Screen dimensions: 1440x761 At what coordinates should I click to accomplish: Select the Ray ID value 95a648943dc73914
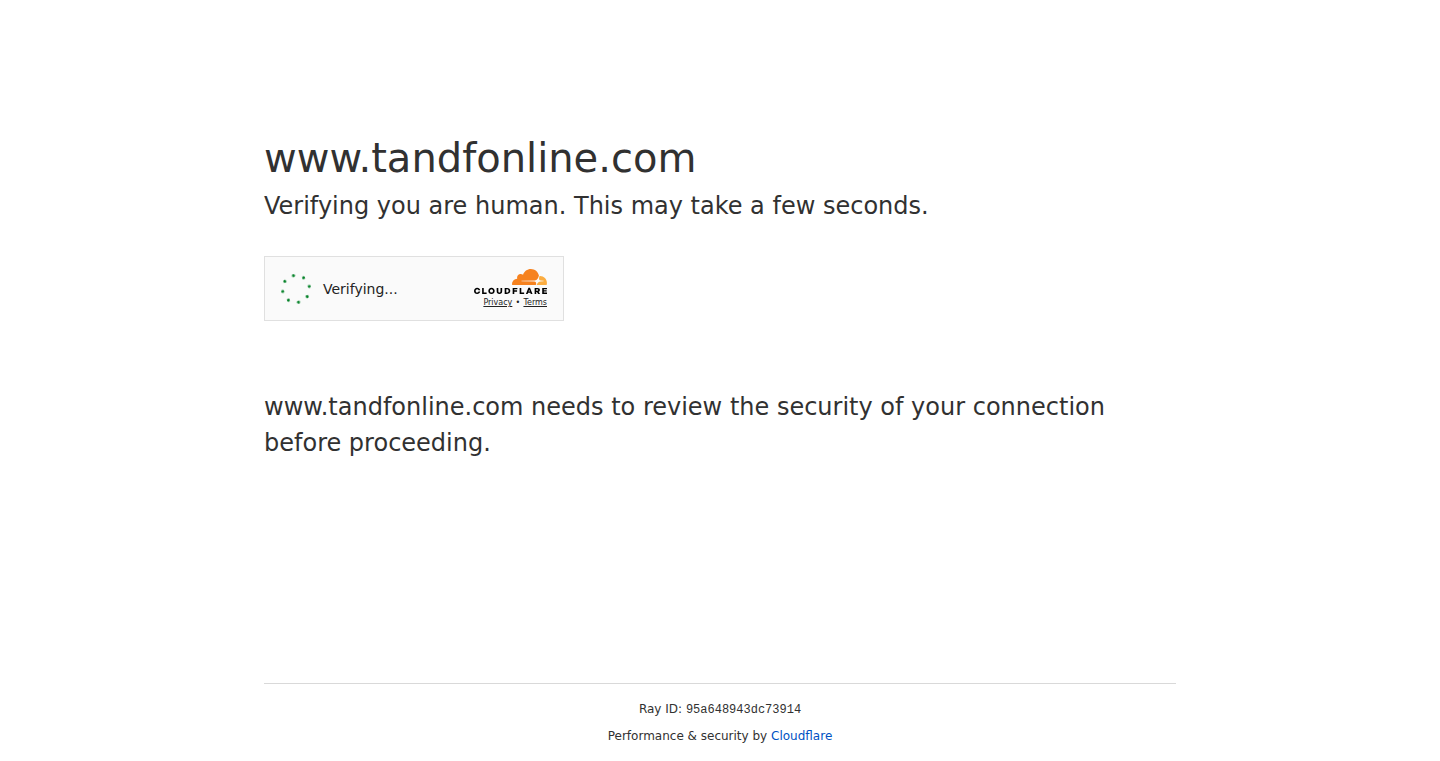[x=743, y=709]
